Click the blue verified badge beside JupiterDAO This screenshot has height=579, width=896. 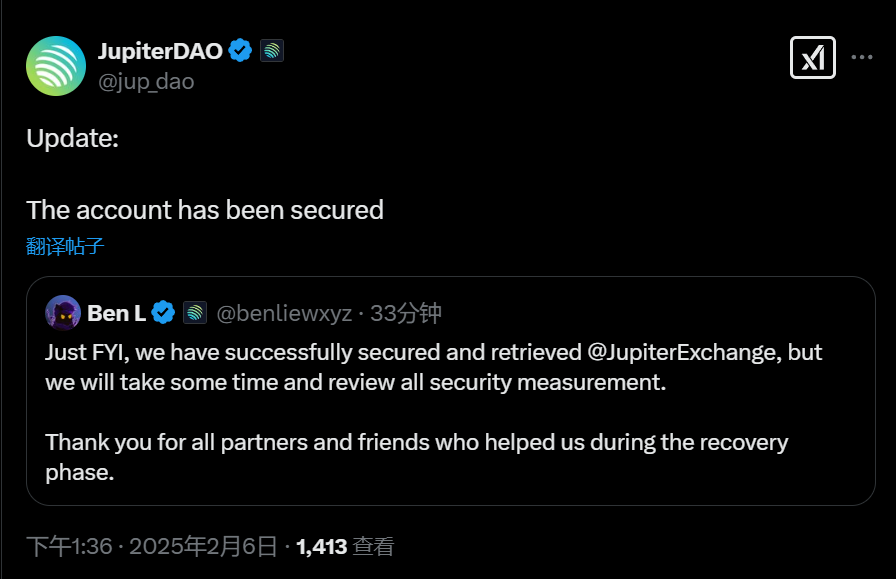coord(238,49)
